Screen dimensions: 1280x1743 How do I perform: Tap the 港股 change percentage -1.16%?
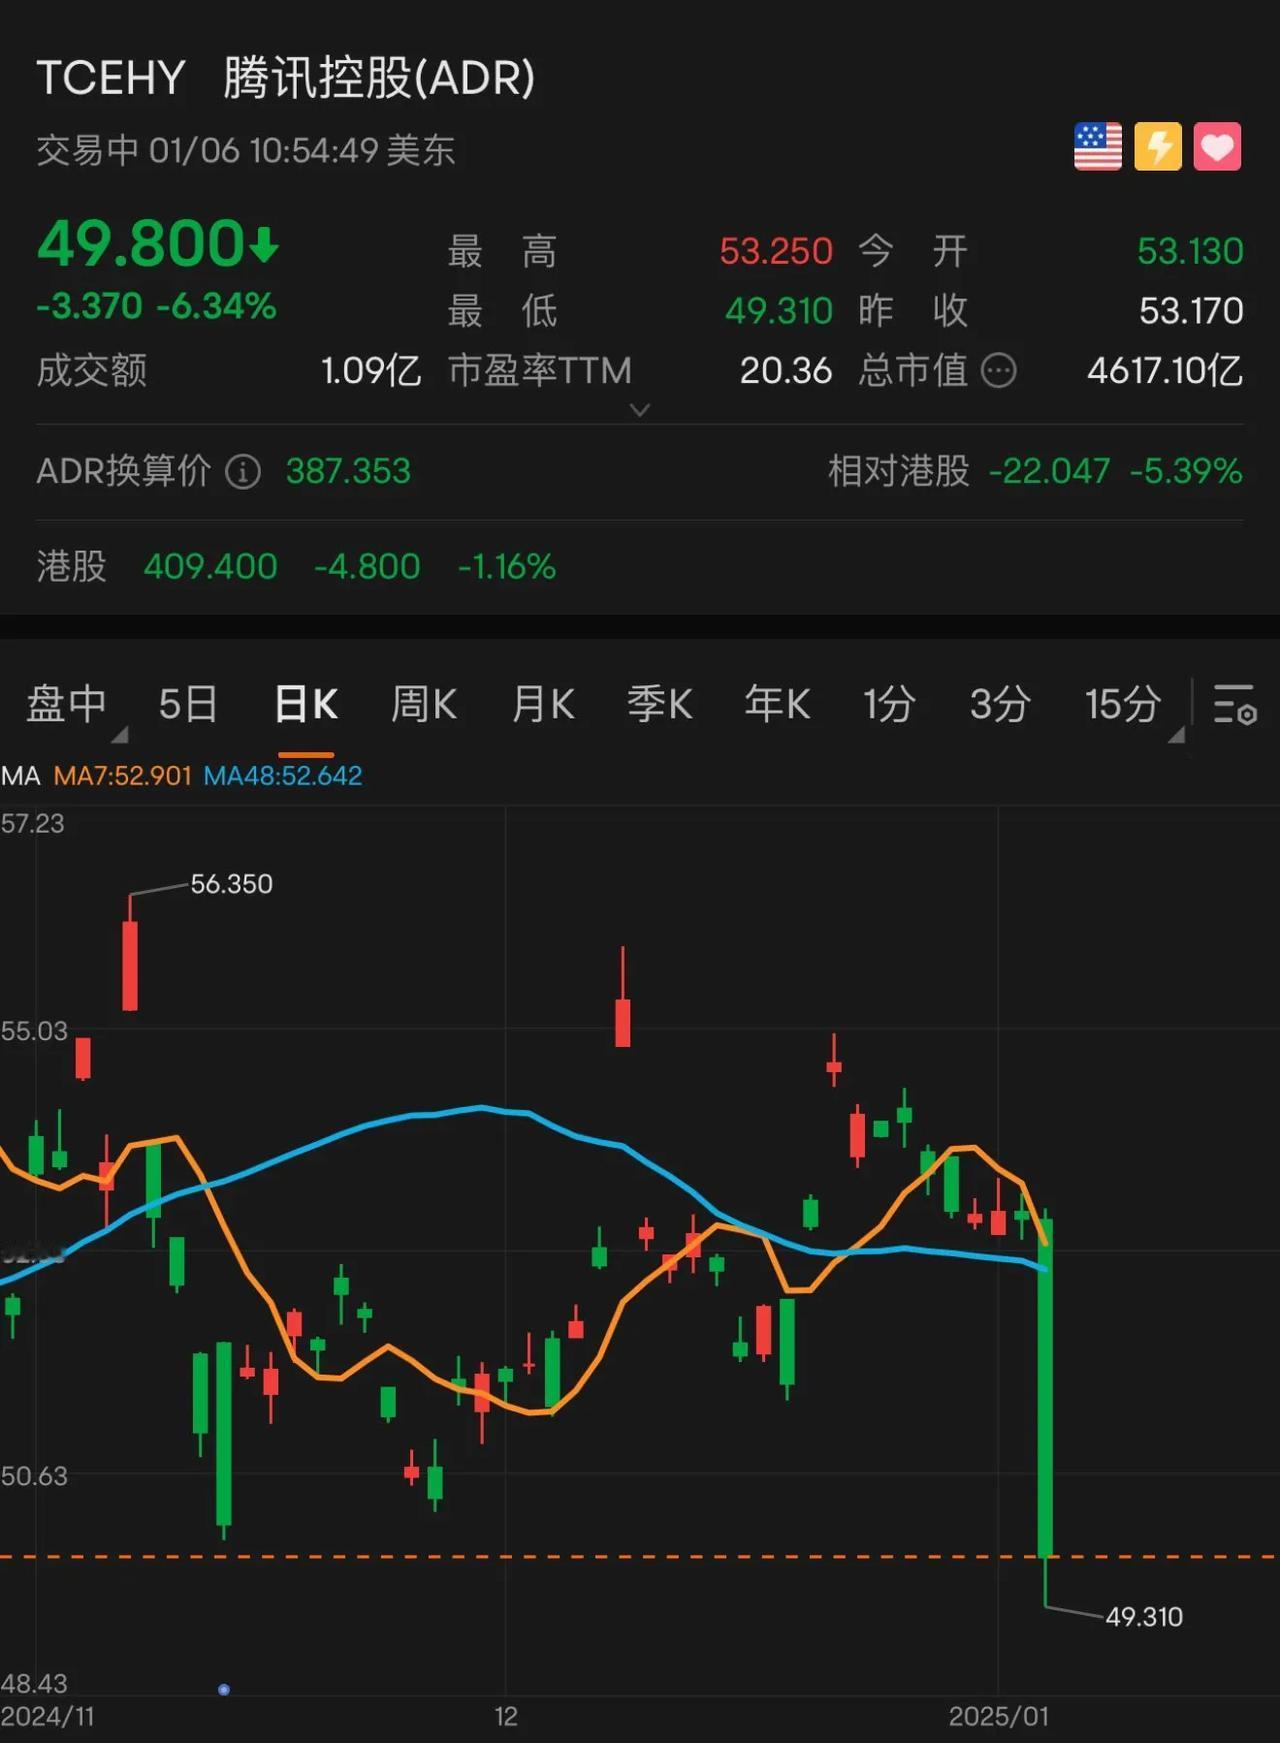pos(506,567)
